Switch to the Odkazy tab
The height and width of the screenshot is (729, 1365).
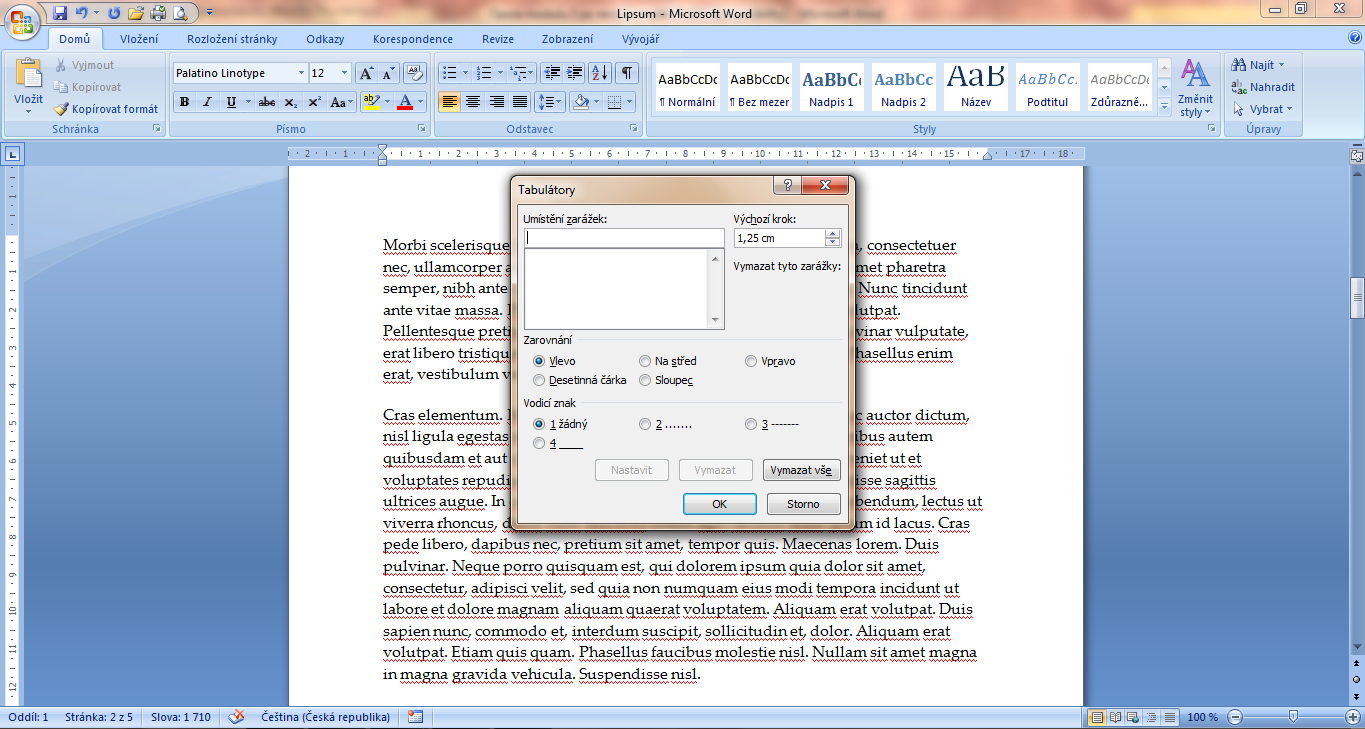(326, 39)
